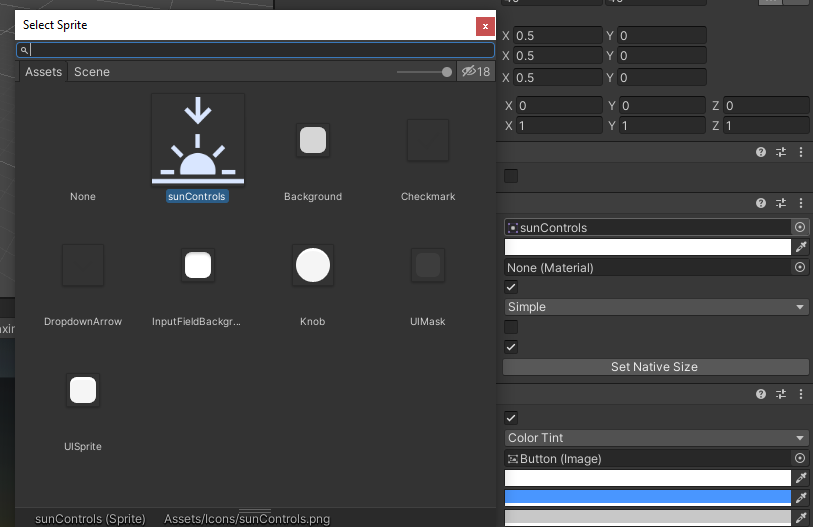This screenshot has width=813, height=527.
Task: Click the Button component's preset sliders icon
Action: coord(781,396)
